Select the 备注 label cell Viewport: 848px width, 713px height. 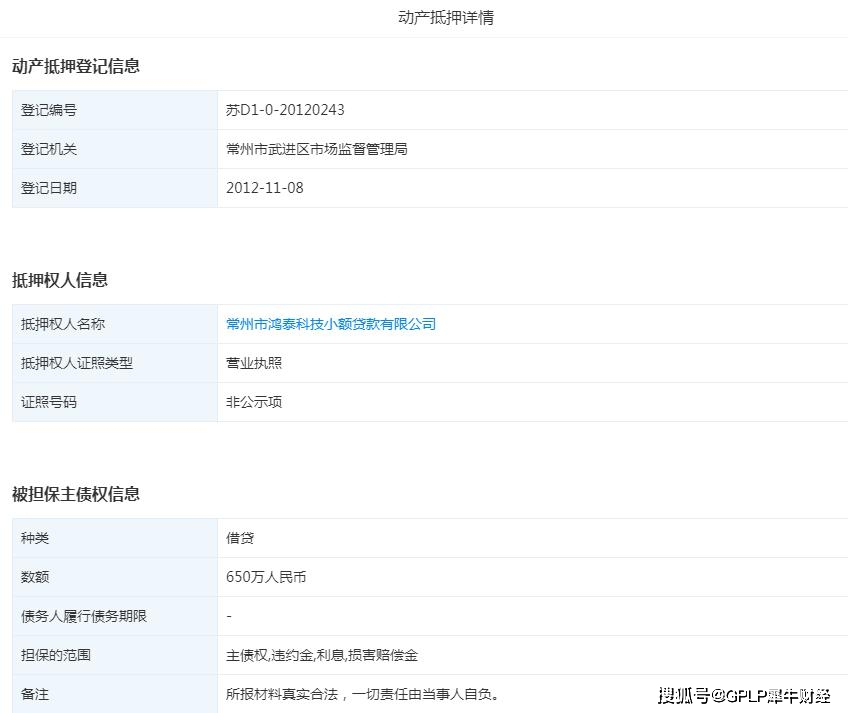(115, 694)
